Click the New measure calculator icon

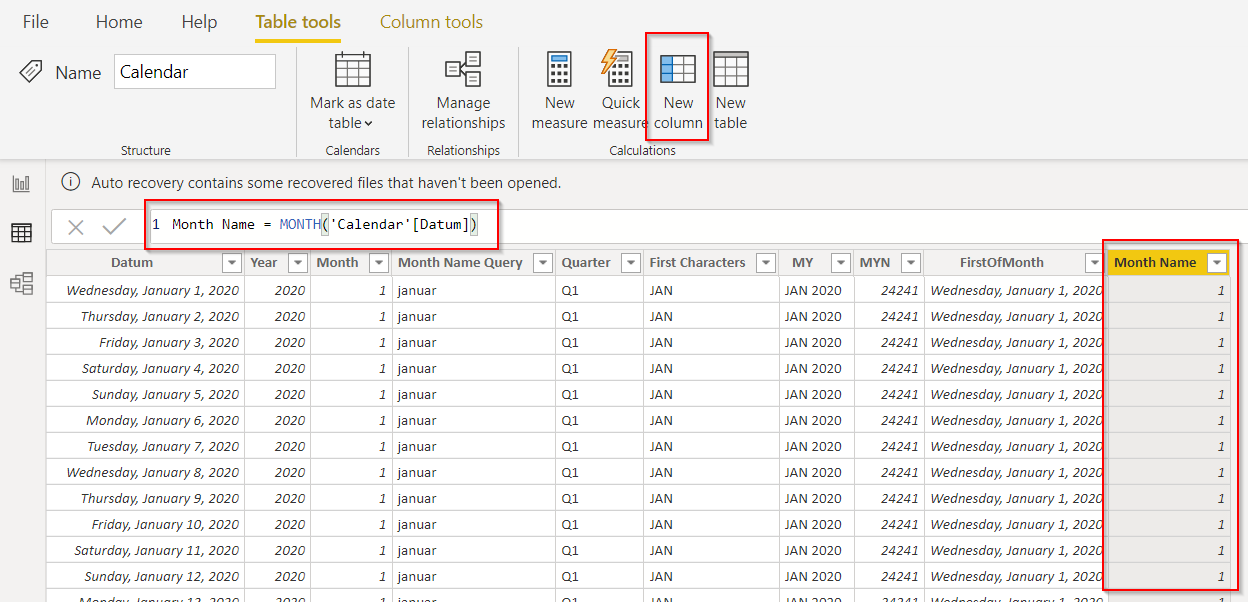tap(559, 69)
